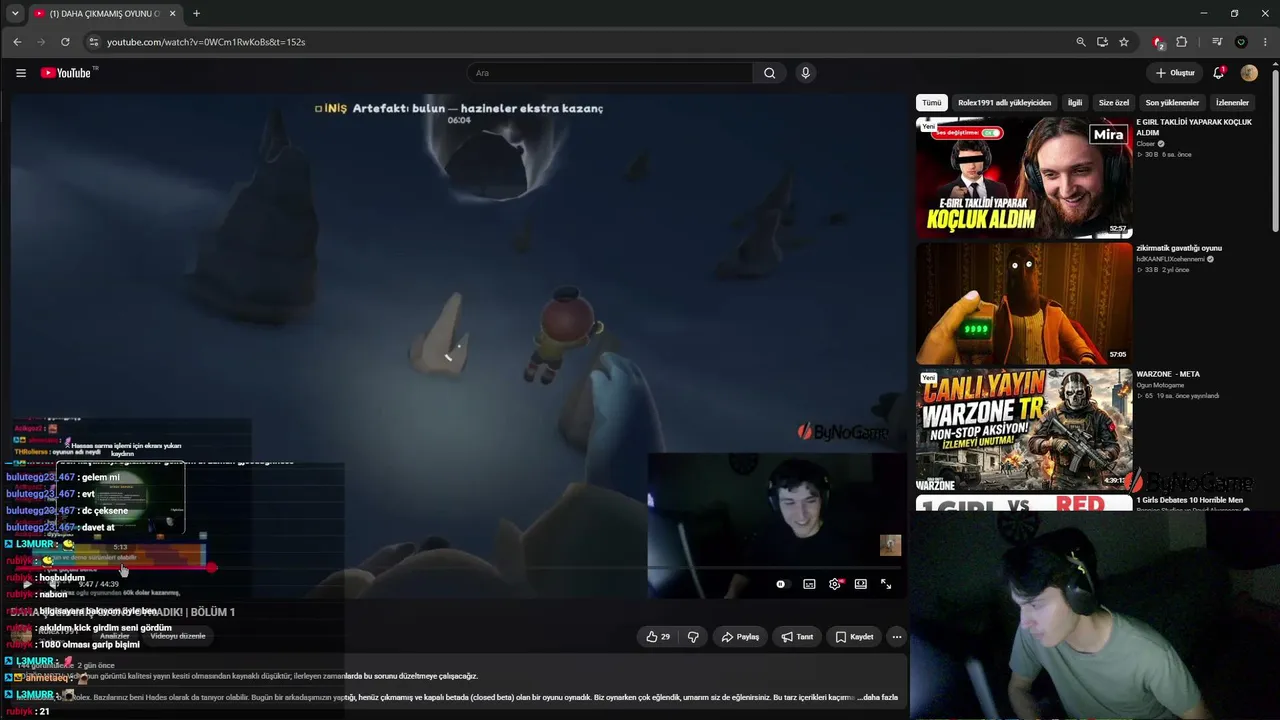The image size is (1280, 720).
Task: Open a new browser tab
Action: pyautogui.click(x=196, y=14)
